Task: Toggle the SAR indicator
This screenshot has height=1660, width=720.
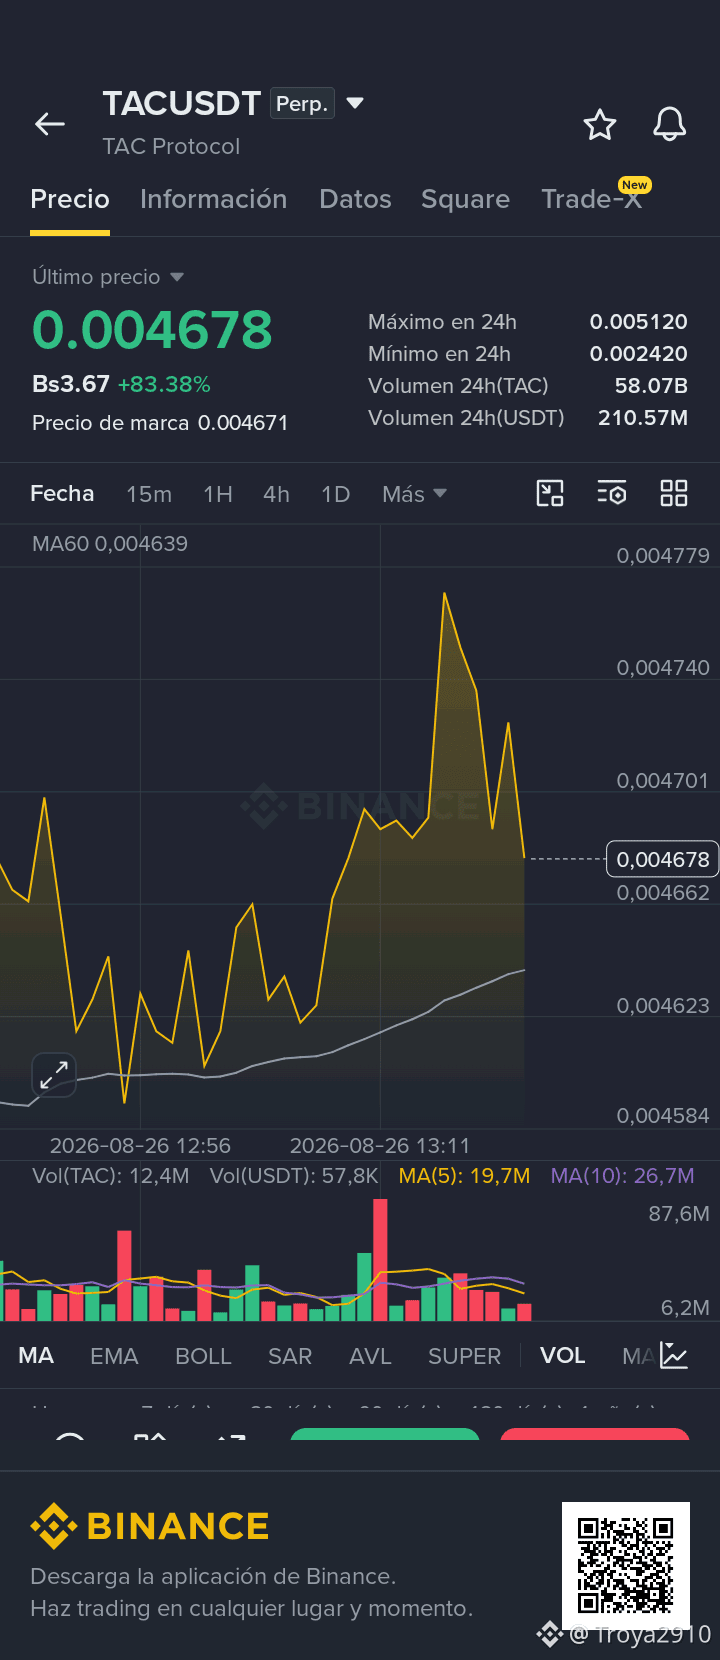Action: click(x=290, y=1356)
